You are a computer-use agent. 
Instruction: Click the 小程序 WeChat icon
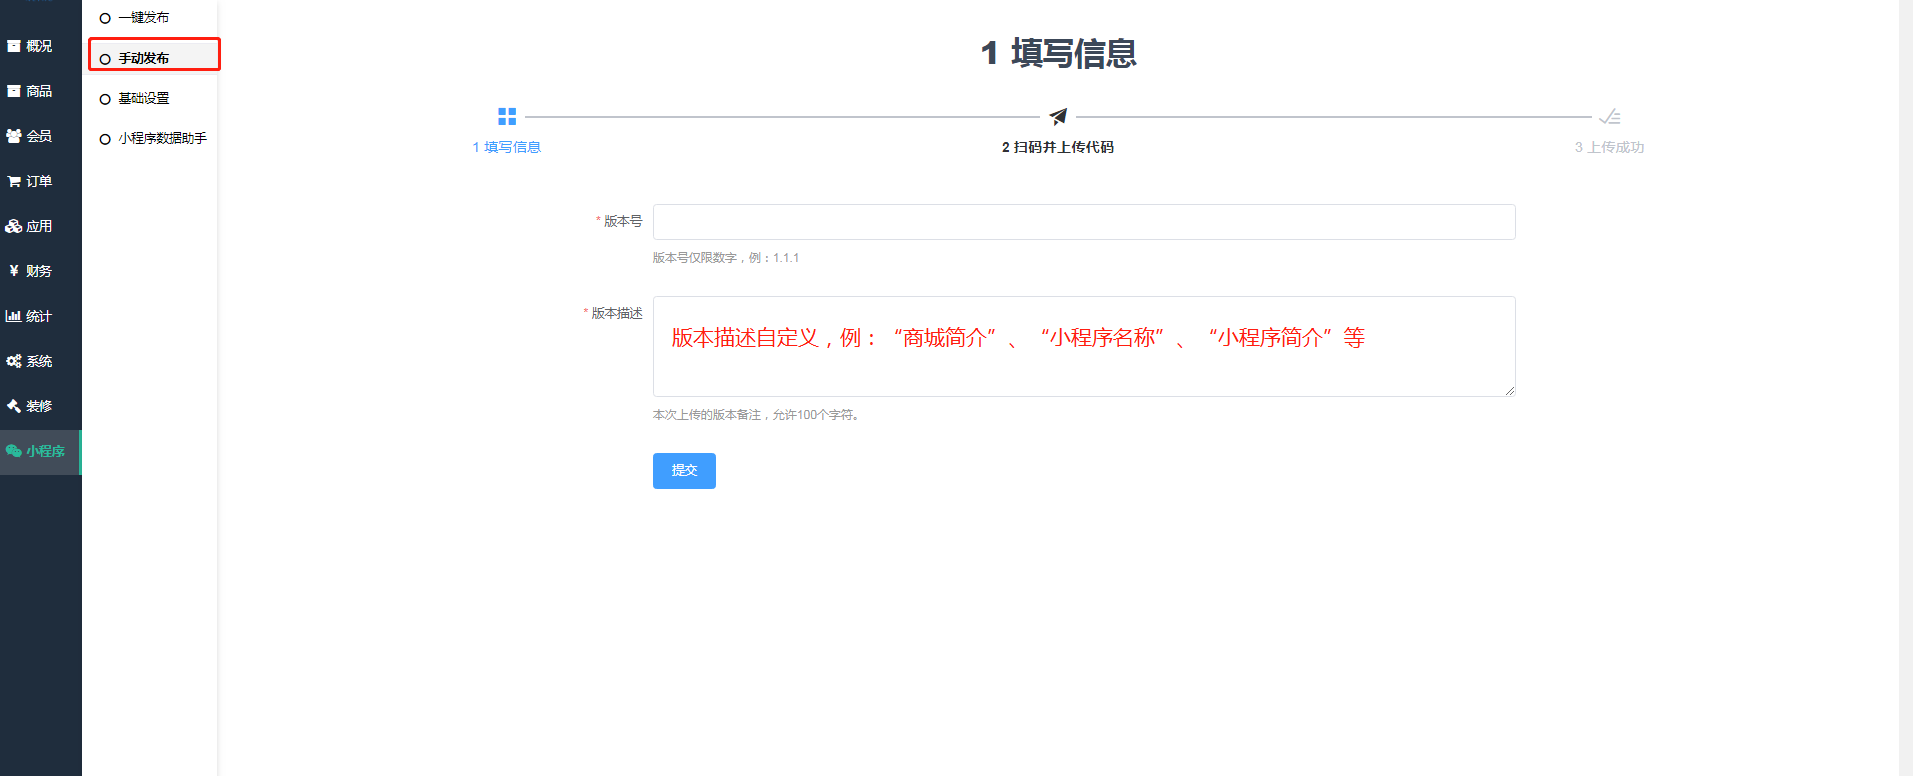coord(14,451)
